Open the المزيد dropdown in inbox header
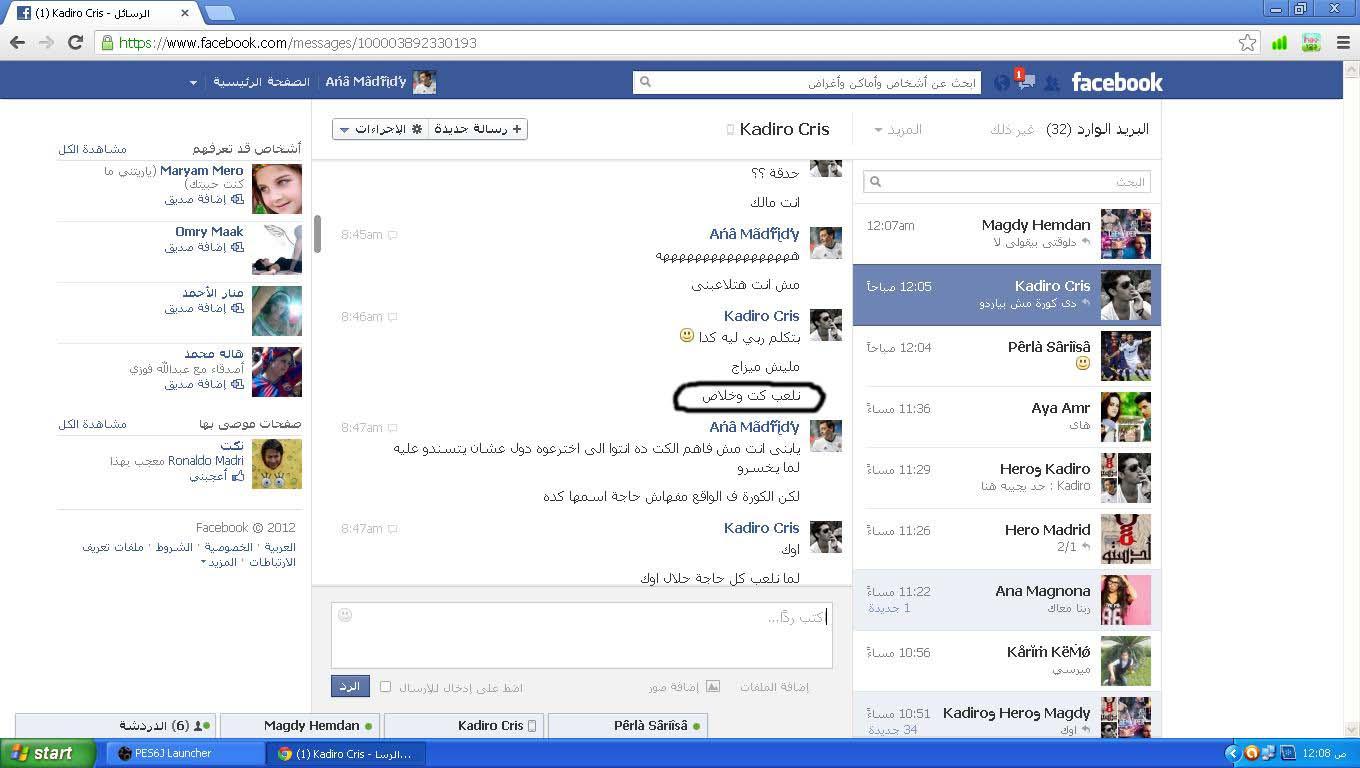1360x768 pixels. 898,129
